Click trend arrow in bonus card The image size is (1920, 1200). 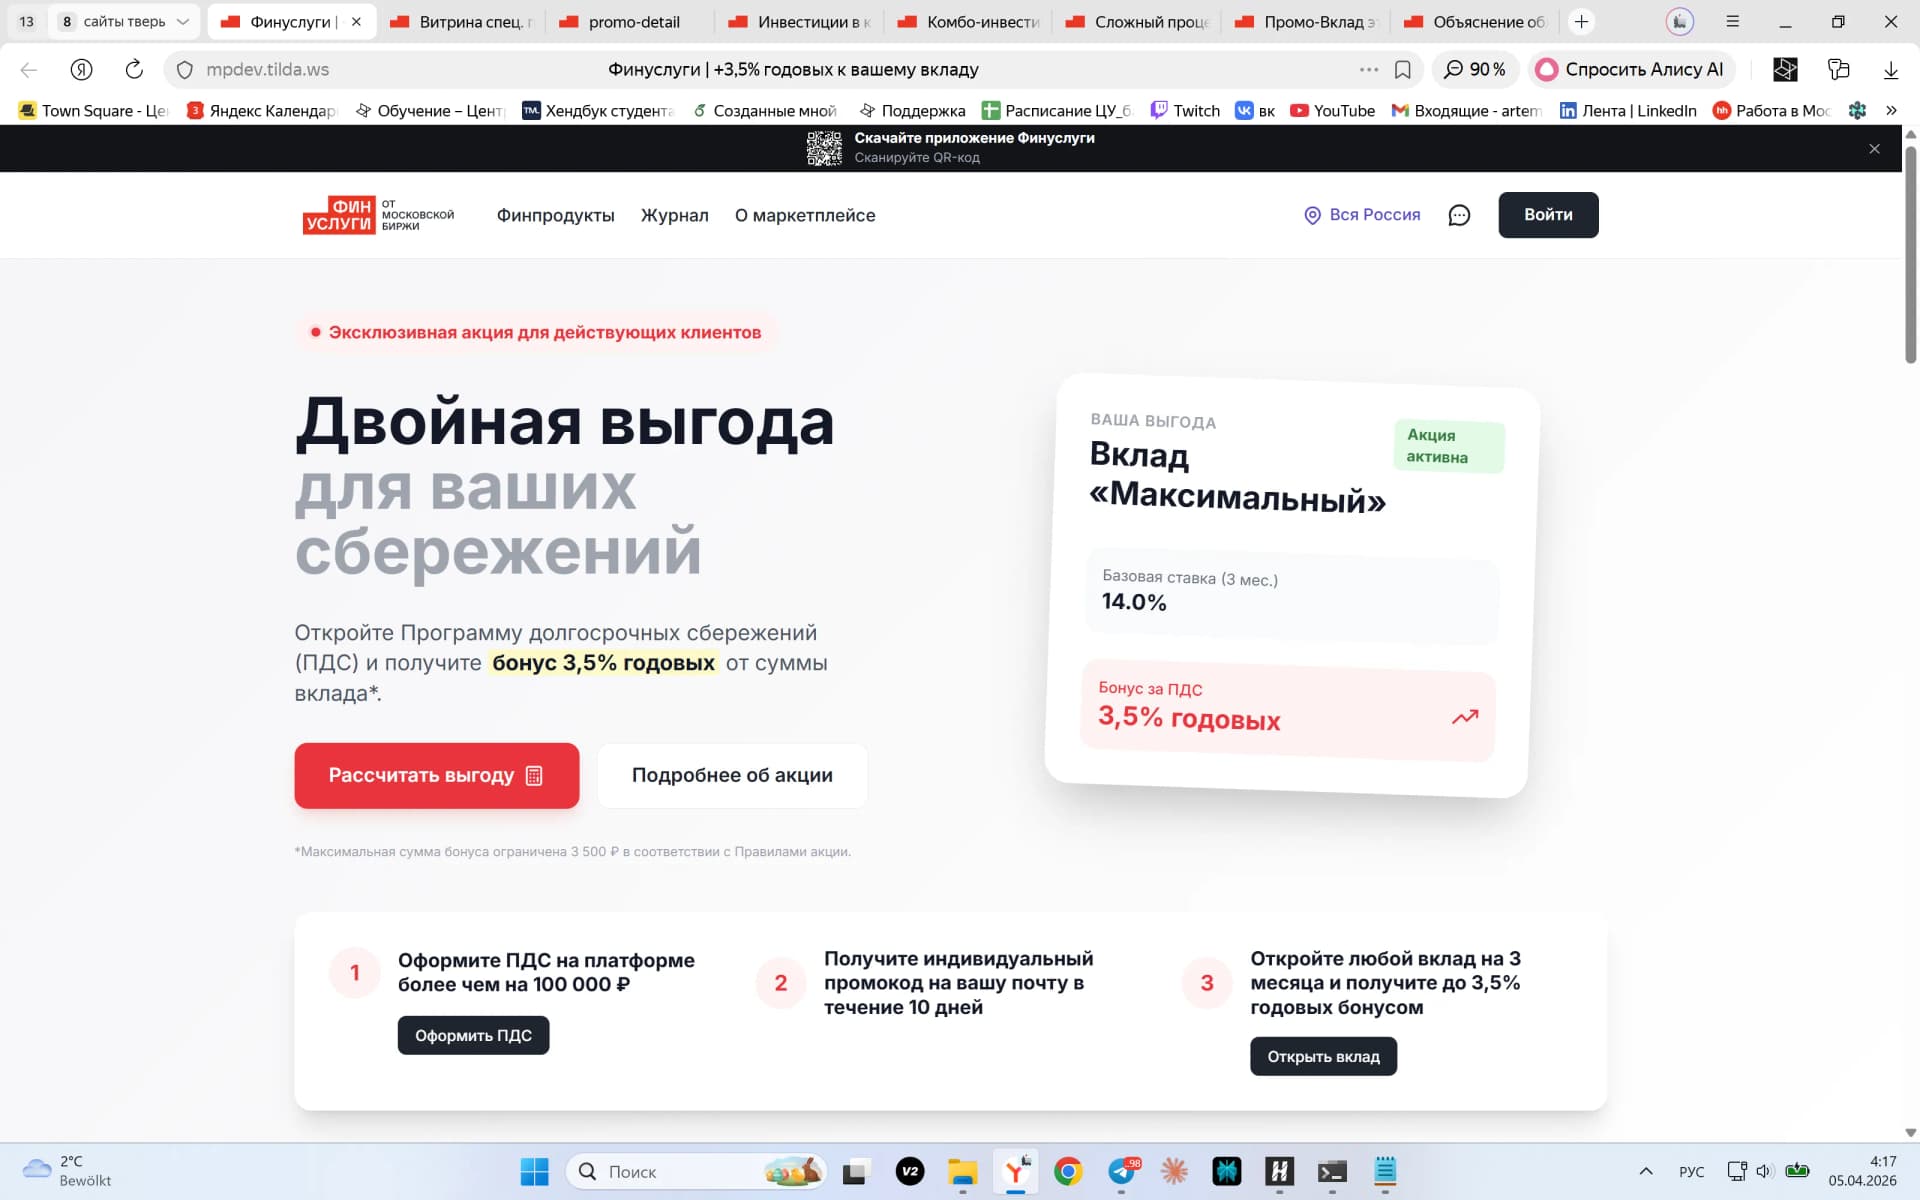click(1465, 717)
